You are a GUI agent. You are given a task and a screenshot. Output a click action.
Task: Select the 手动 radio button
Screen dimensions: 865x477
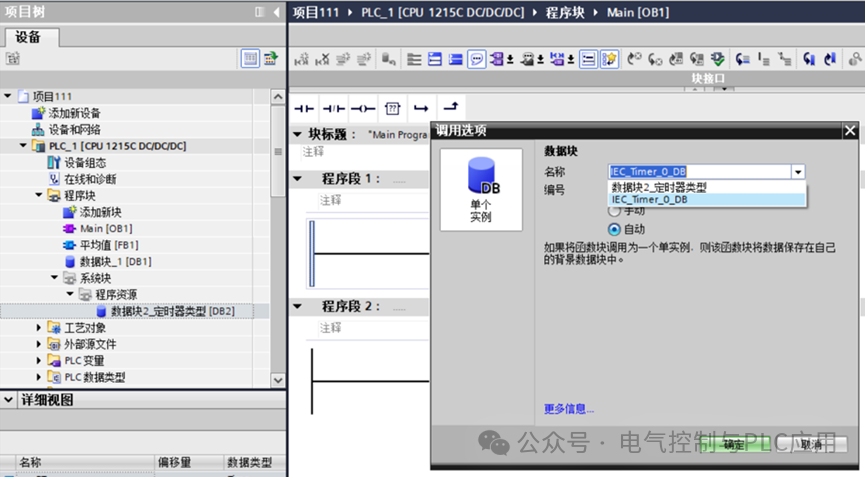[x=614, y=212]
